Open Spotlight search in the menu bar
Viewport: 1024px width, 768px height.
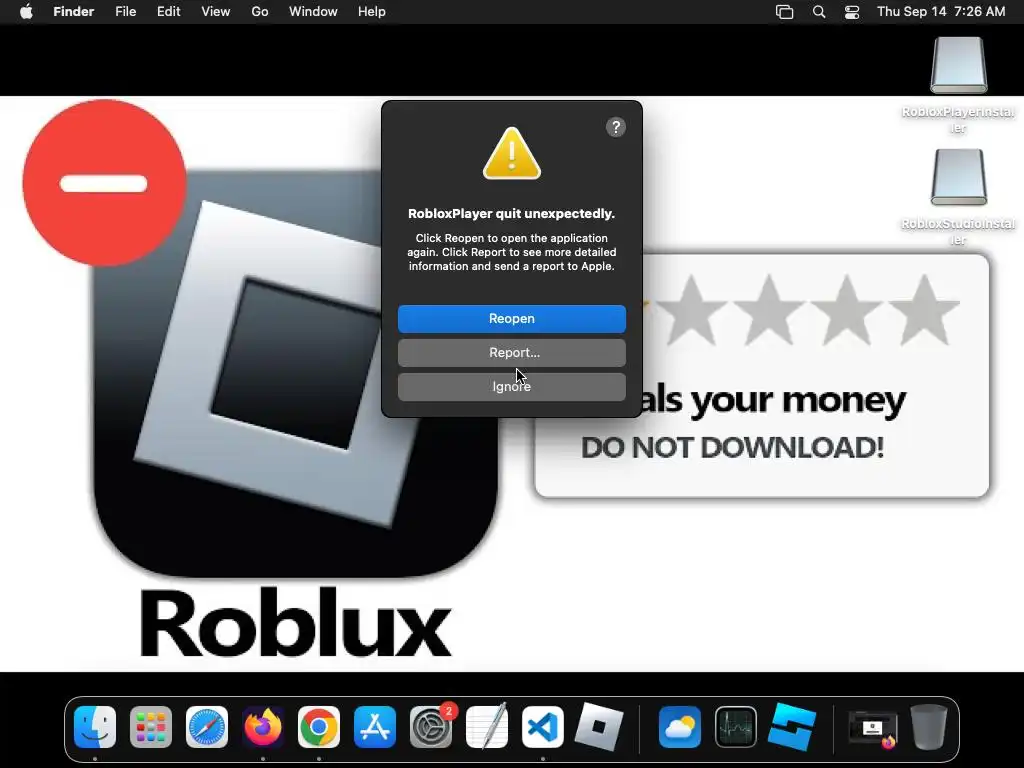click(x=819, y=12)
